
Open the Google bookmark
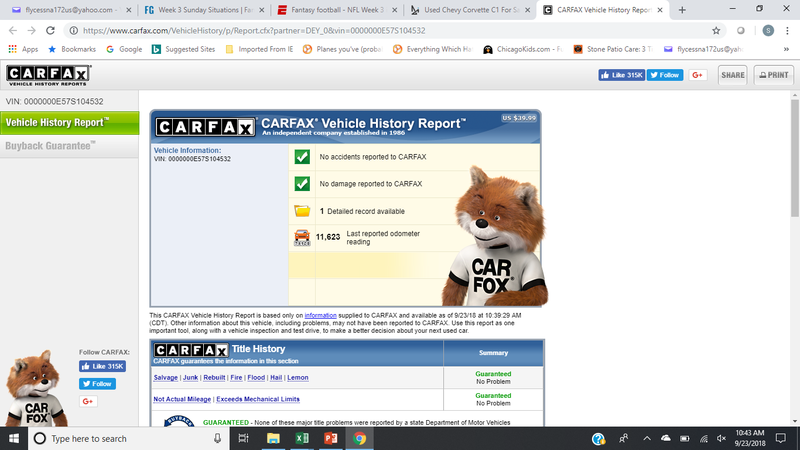[x=124, y=49]
